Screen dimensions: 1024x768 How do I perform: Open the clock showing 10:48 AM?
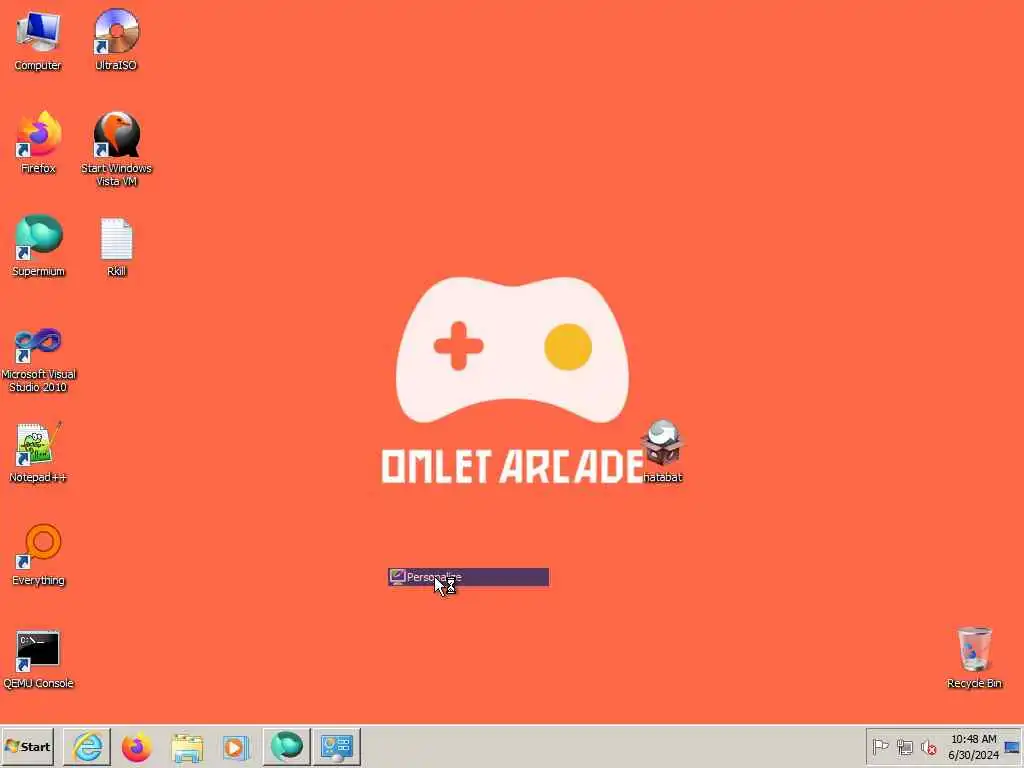974,746
